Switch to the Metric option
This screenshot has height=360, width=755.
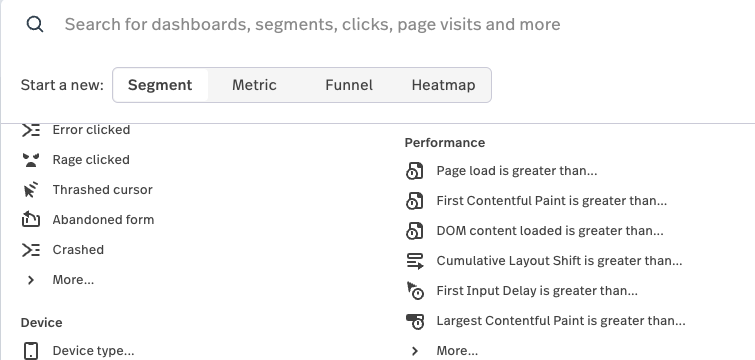254,85
